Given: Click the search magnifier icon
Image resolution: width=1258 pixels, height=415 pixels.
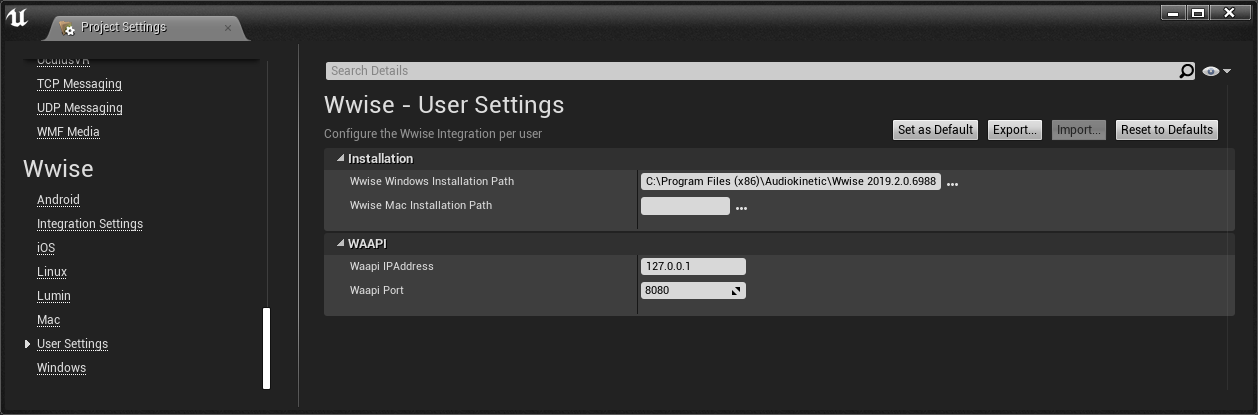Looking at the screenshot, I should [1186, 71].
